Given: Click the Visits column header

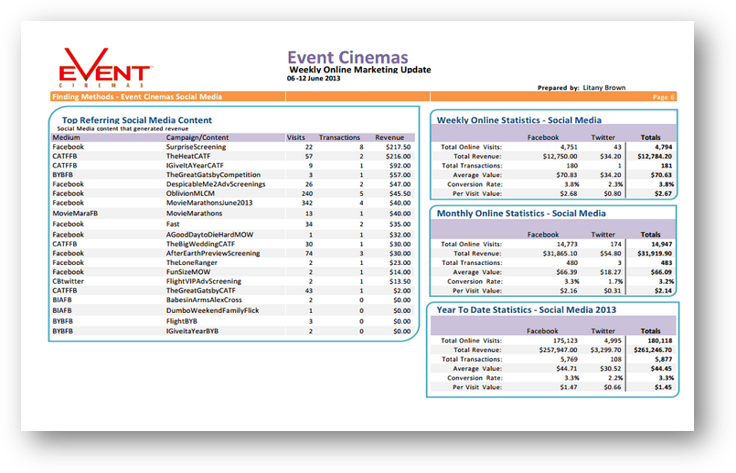Looking at the screenshot, I should coord(296,137).
